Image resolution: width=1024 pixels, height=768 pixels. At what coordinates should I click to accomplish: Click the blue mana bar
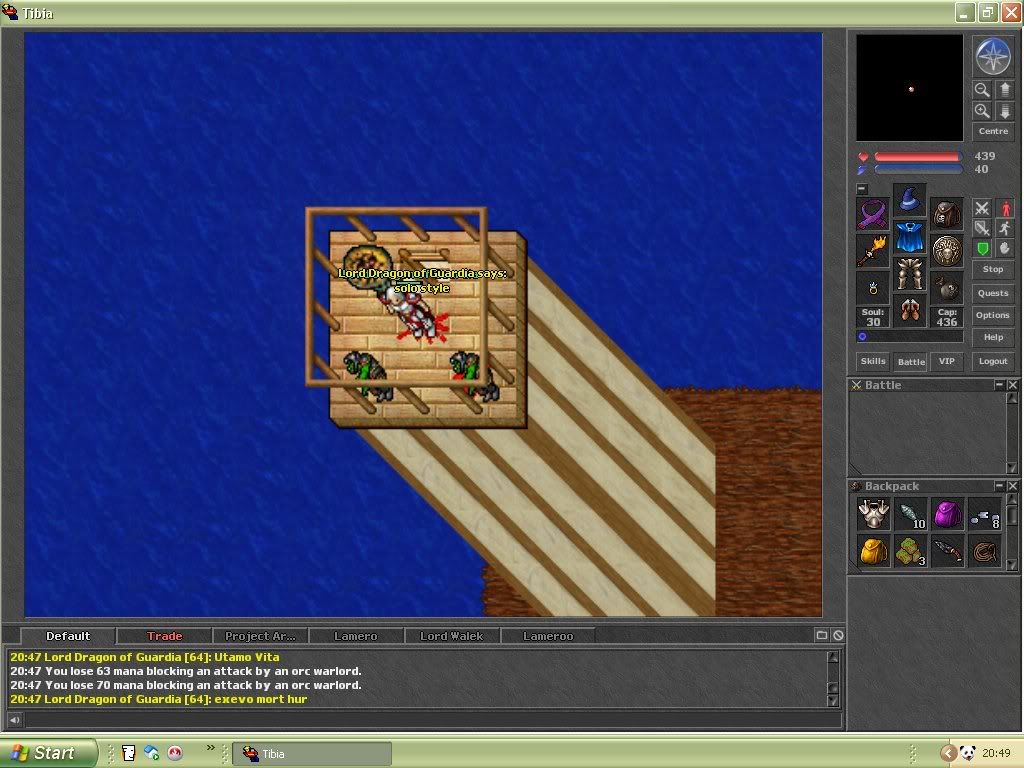click(x=917, y=170)
